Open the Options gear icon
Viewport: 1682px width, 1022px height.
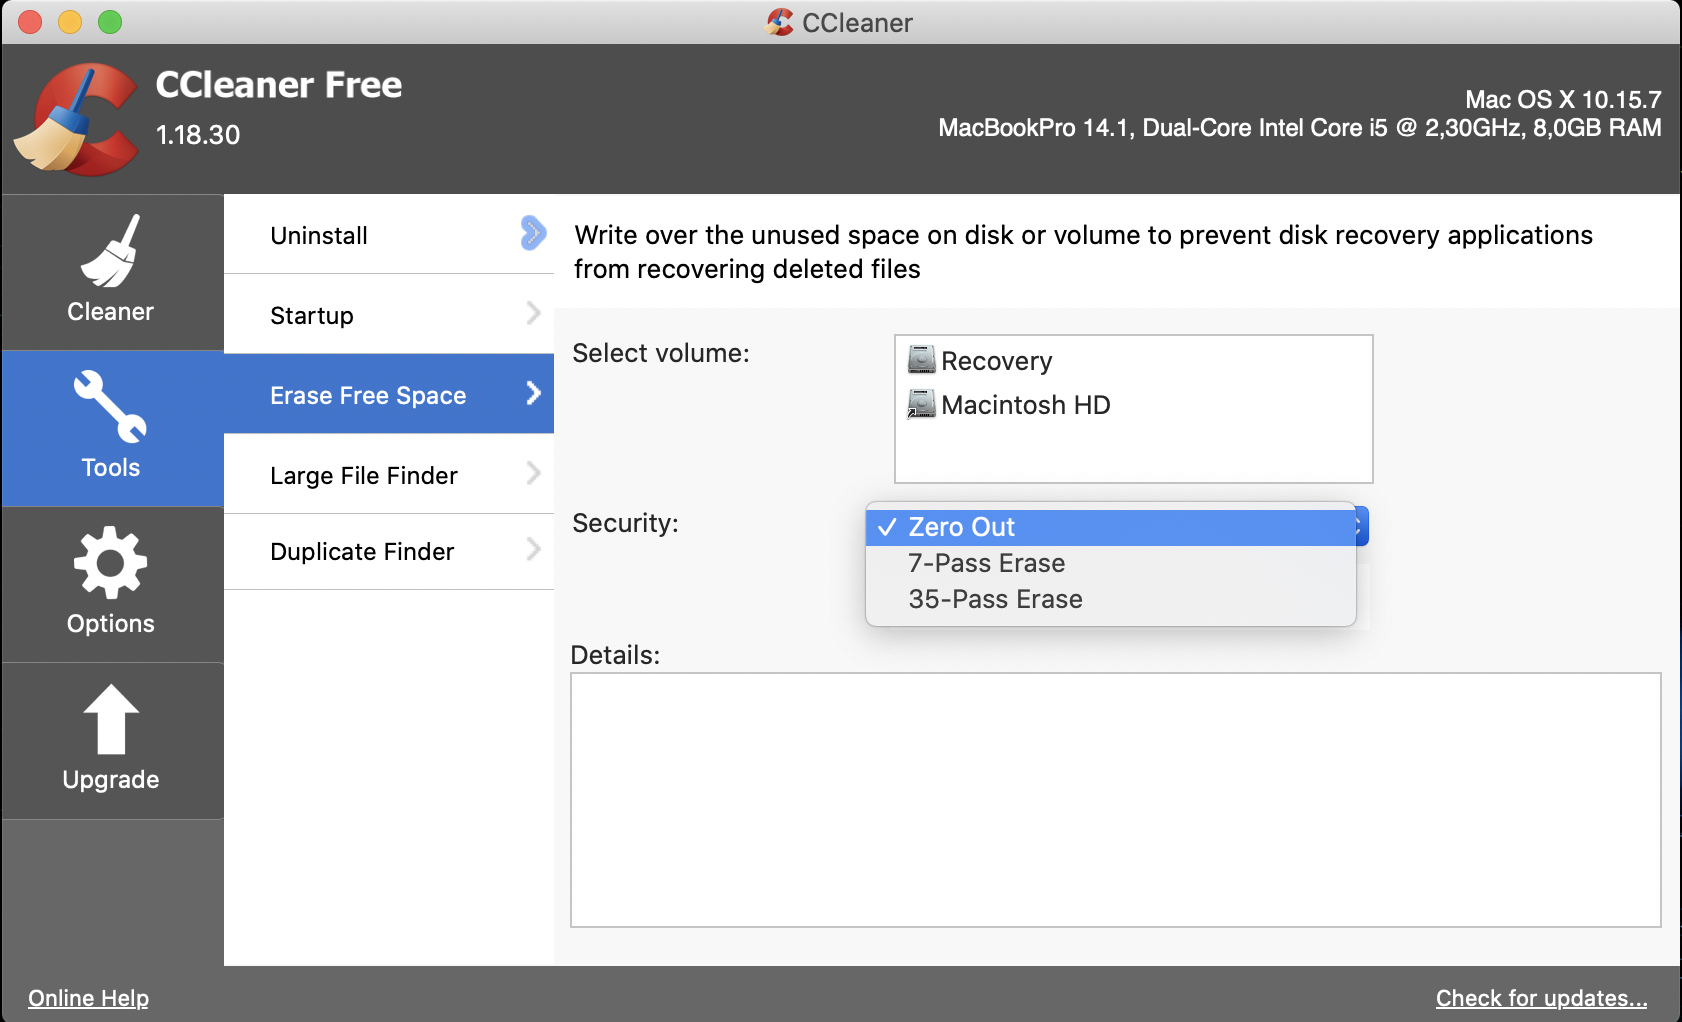coord(110,563)
